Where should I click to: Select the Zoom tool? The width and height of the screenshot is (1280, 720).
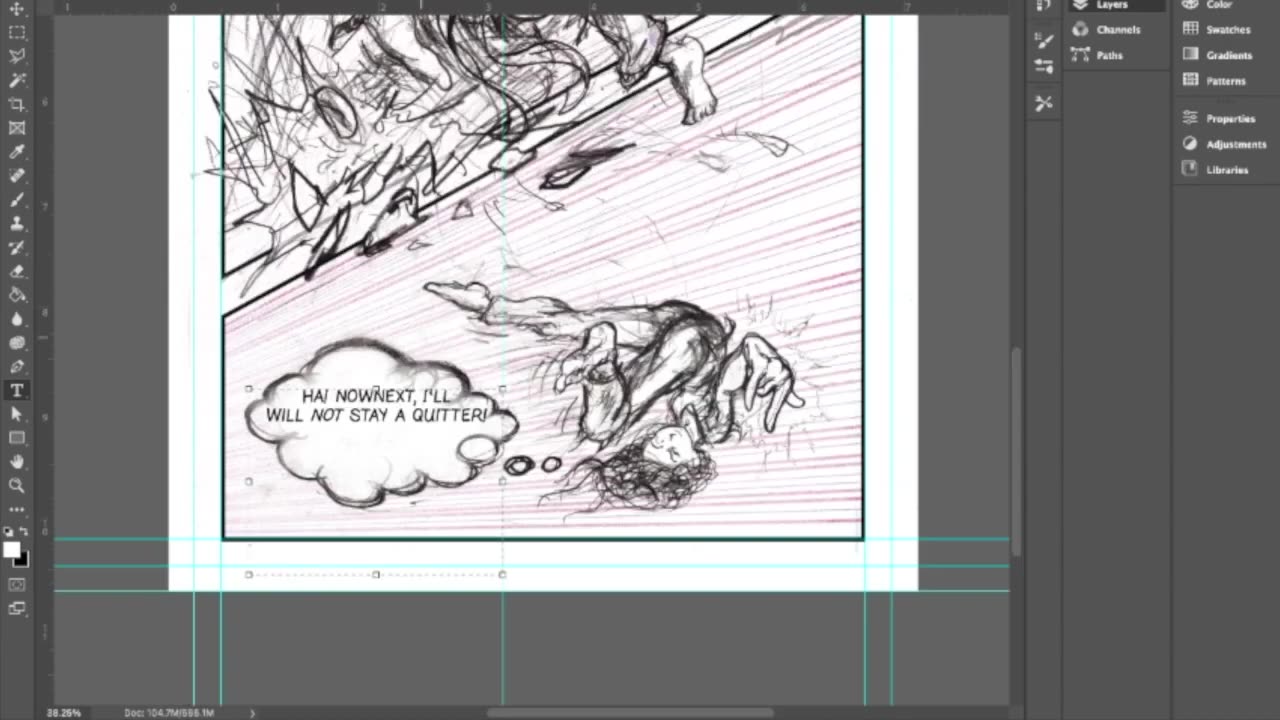click(17, 486)
